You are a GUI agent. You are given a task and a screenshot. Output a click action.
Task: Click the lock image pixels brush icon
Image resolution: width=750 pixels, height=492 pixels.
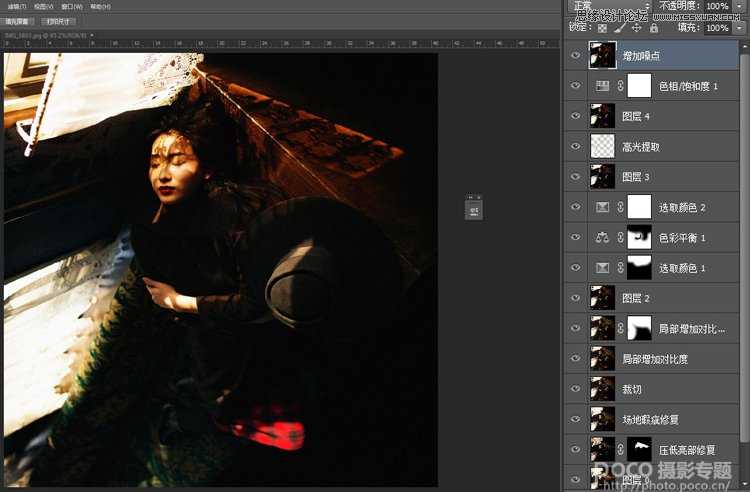click(619, 28)
